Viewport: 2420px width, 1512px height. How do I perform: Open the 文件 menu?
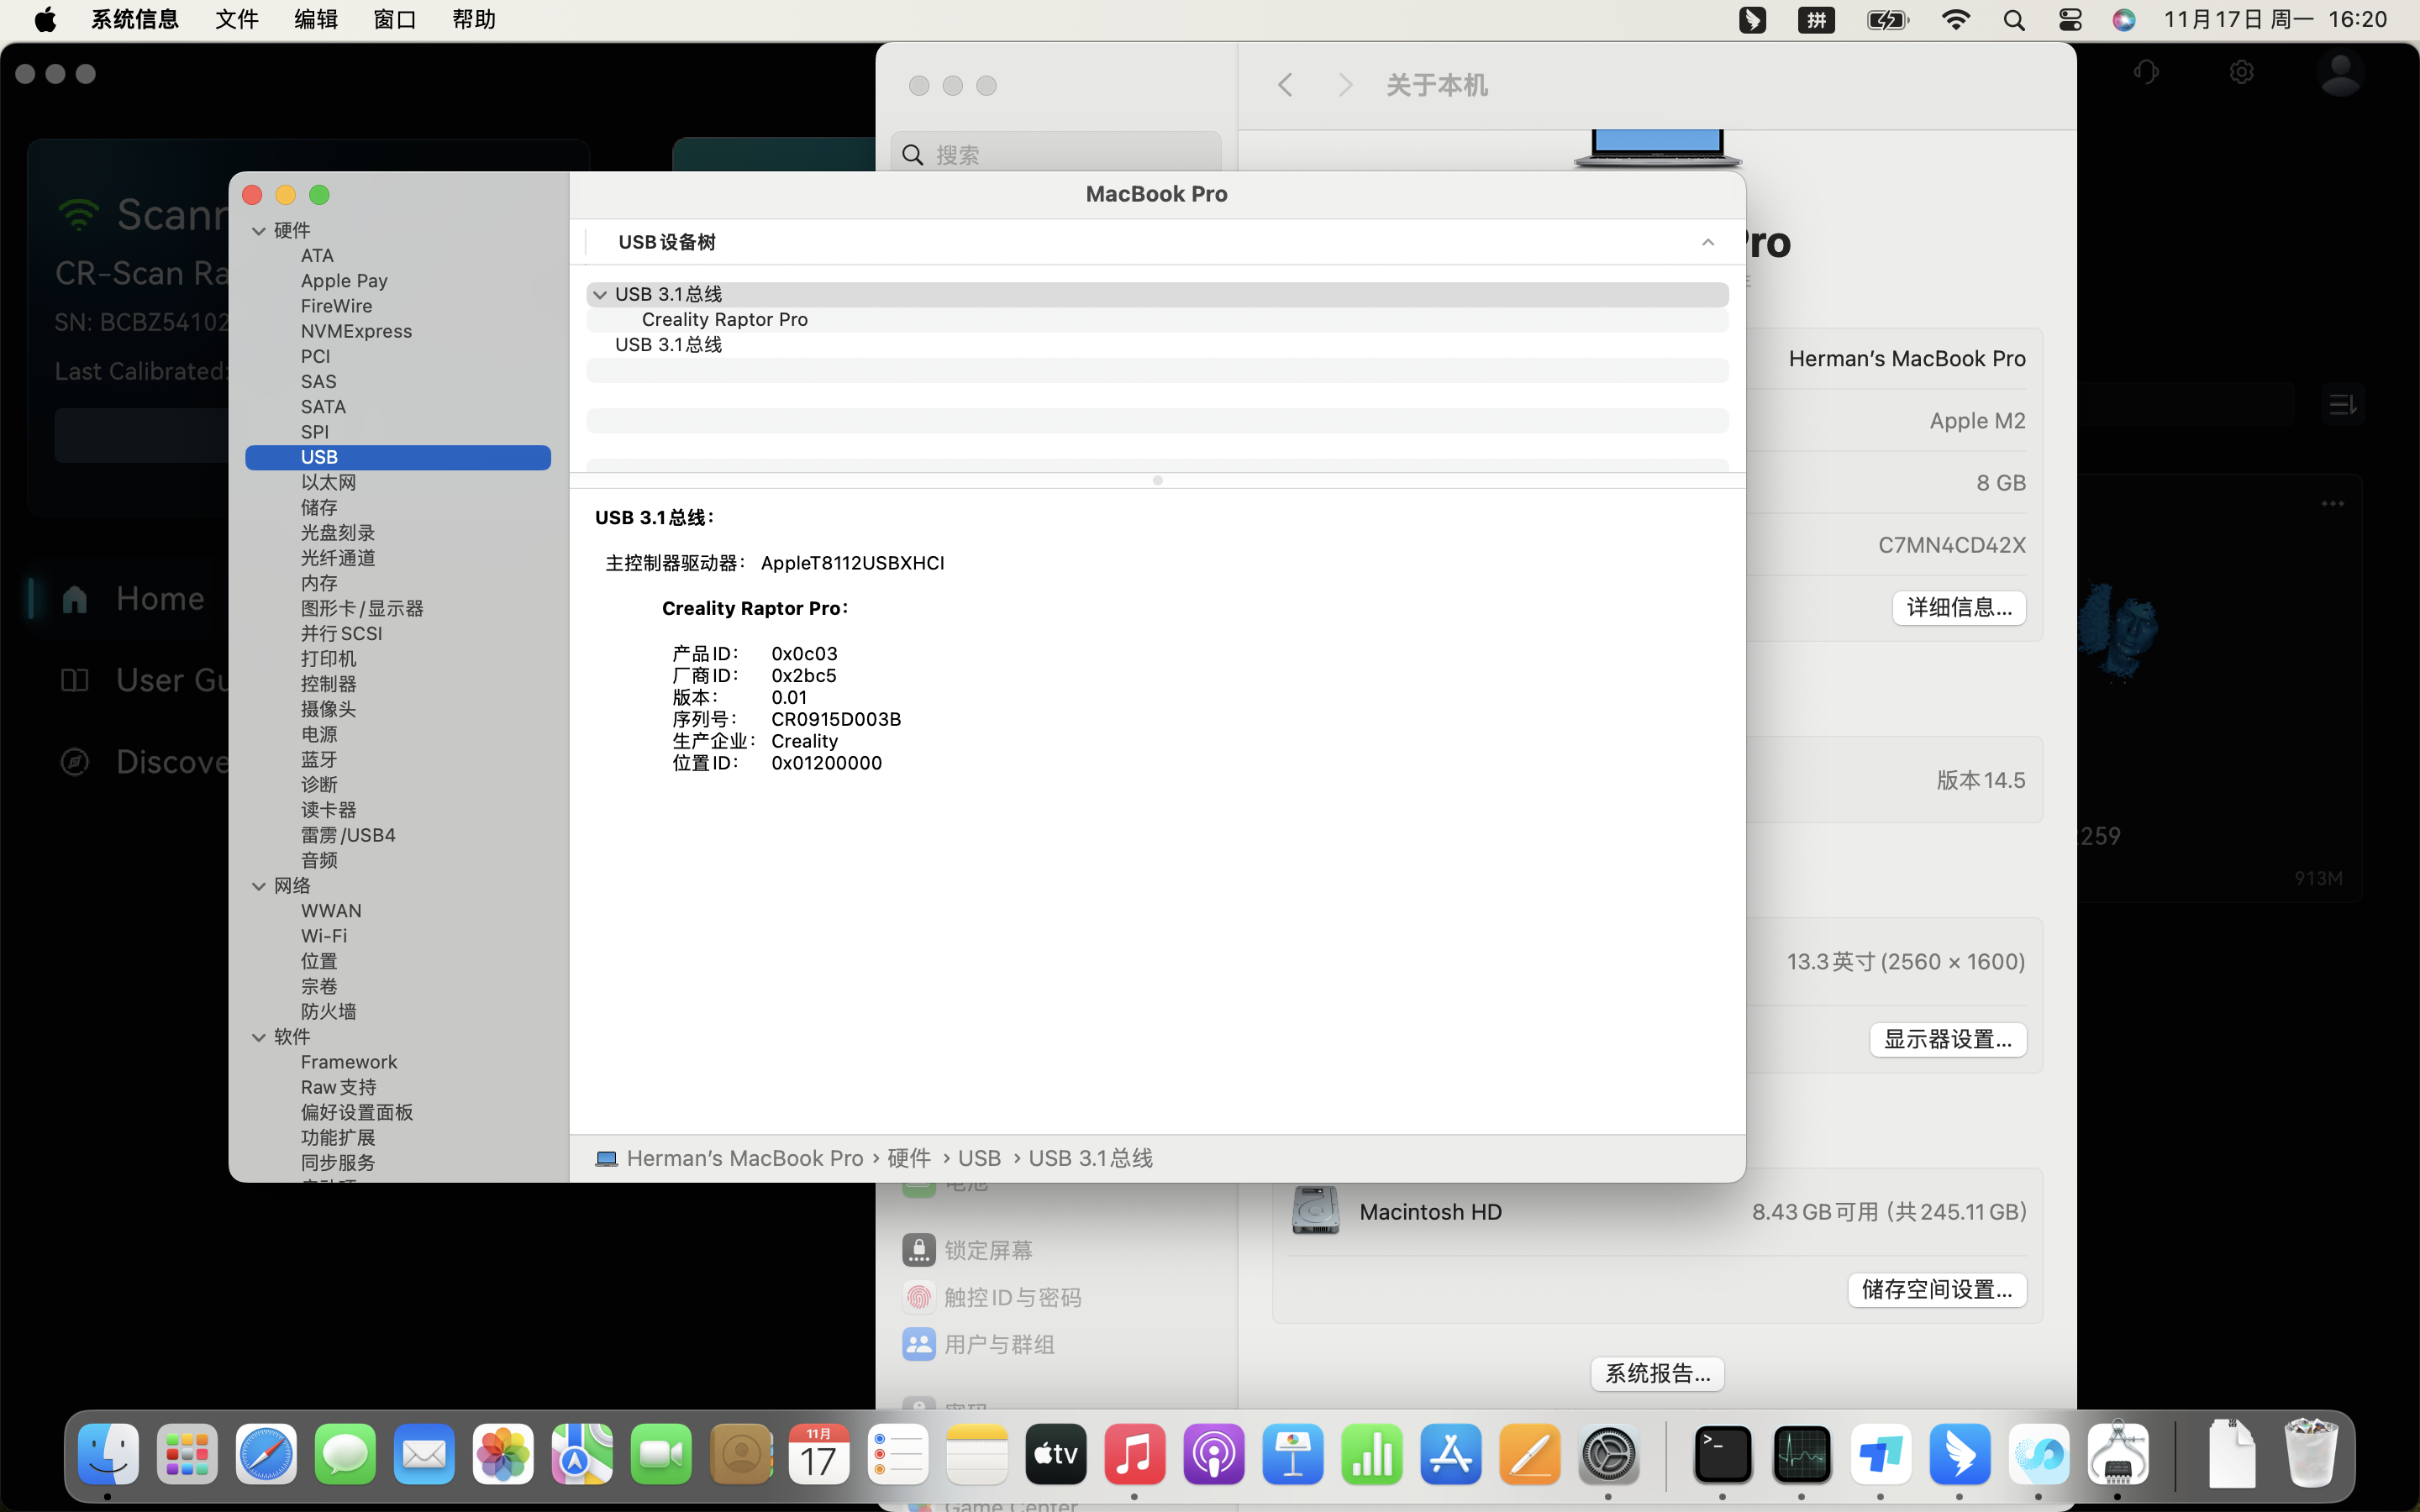(236, 20)
